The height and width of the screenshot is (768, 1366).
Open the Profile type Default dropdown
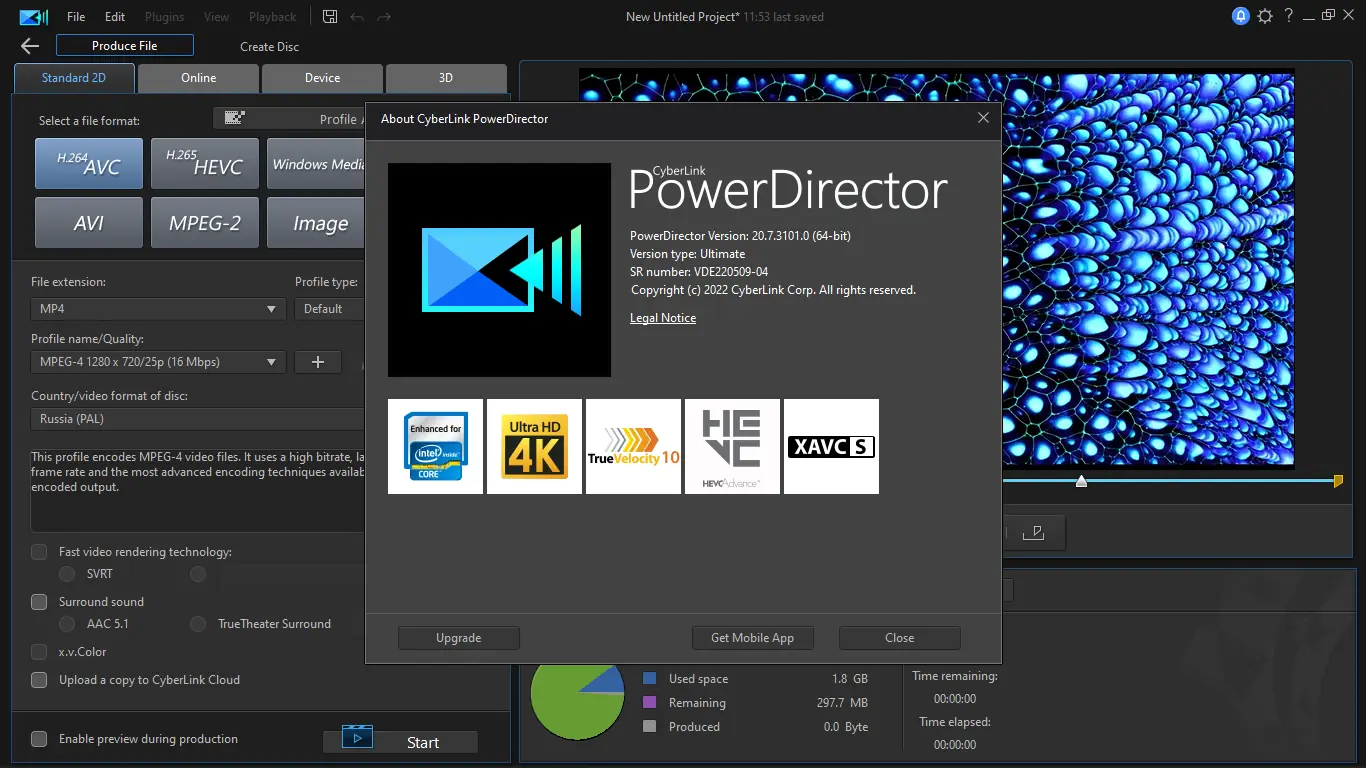(x=330, y=309)
